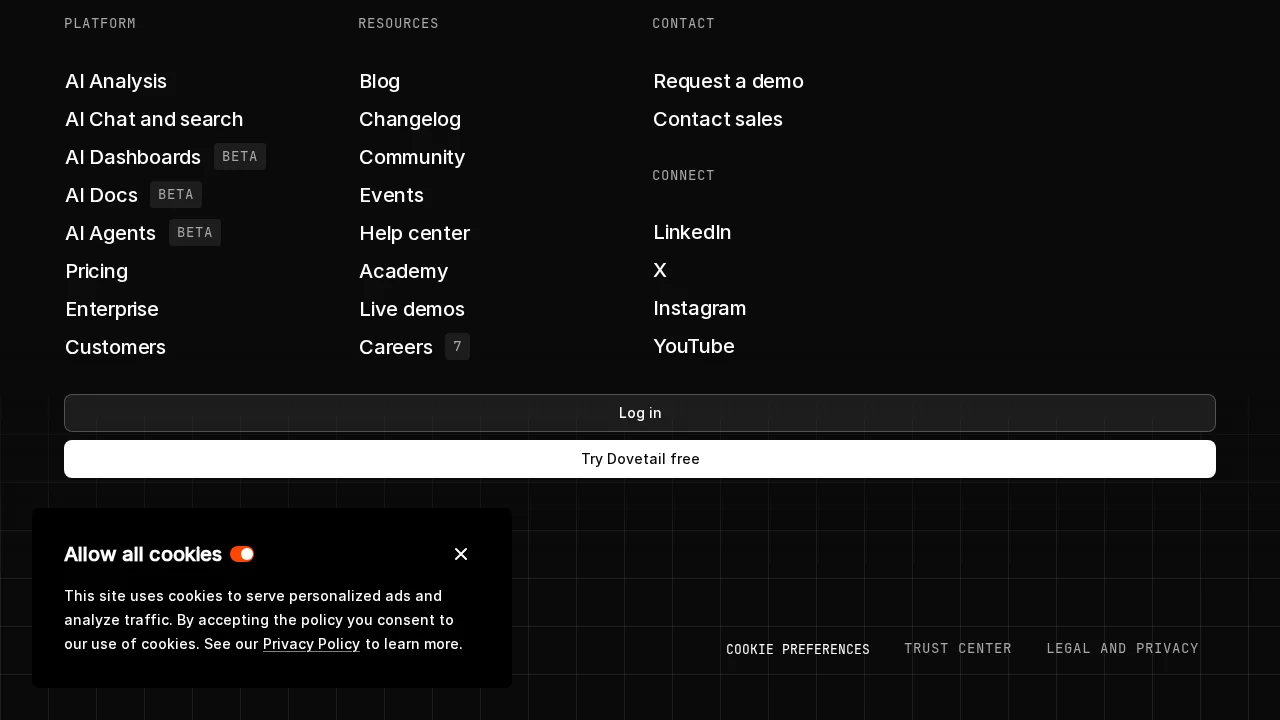
Task: Open the Help center
Action: point(414,233)
